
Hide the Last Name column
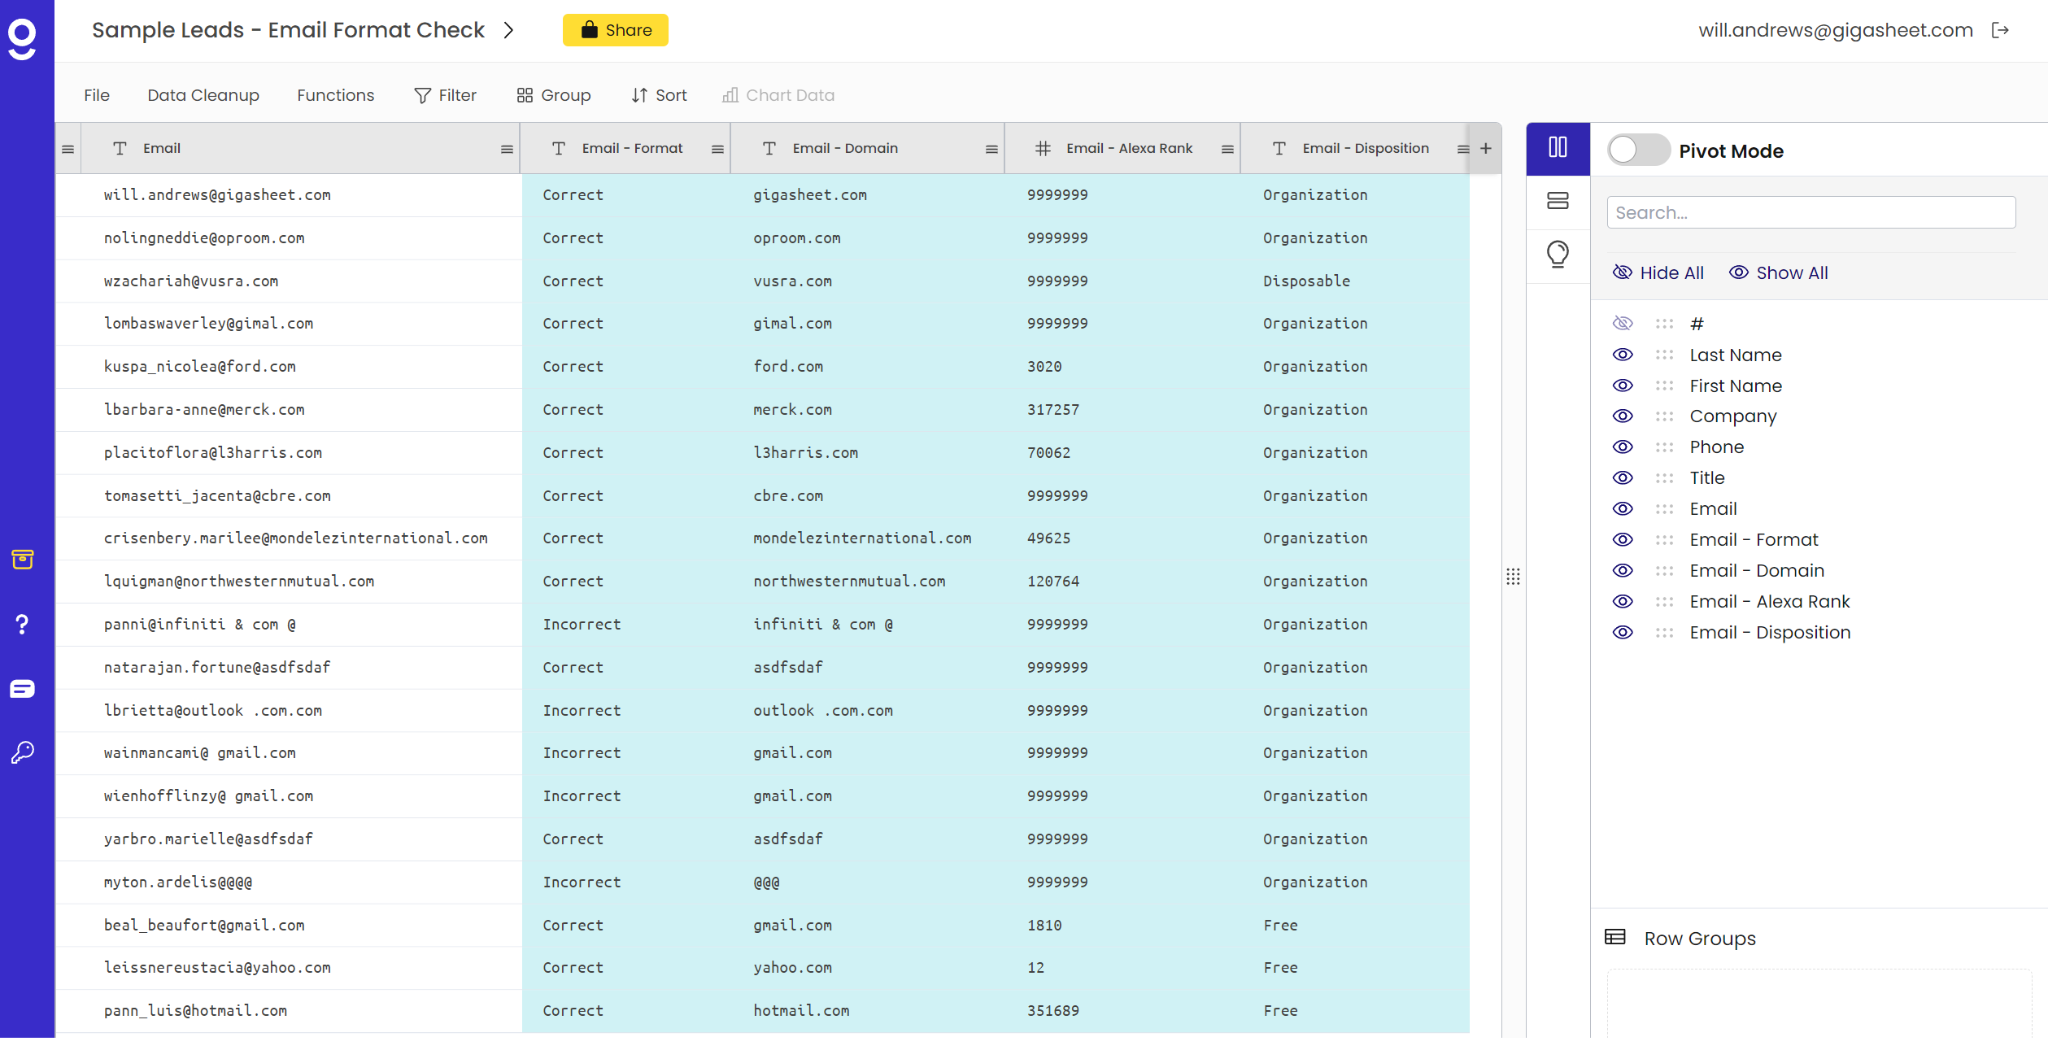pyautogui.click(x=1623, y=355)
